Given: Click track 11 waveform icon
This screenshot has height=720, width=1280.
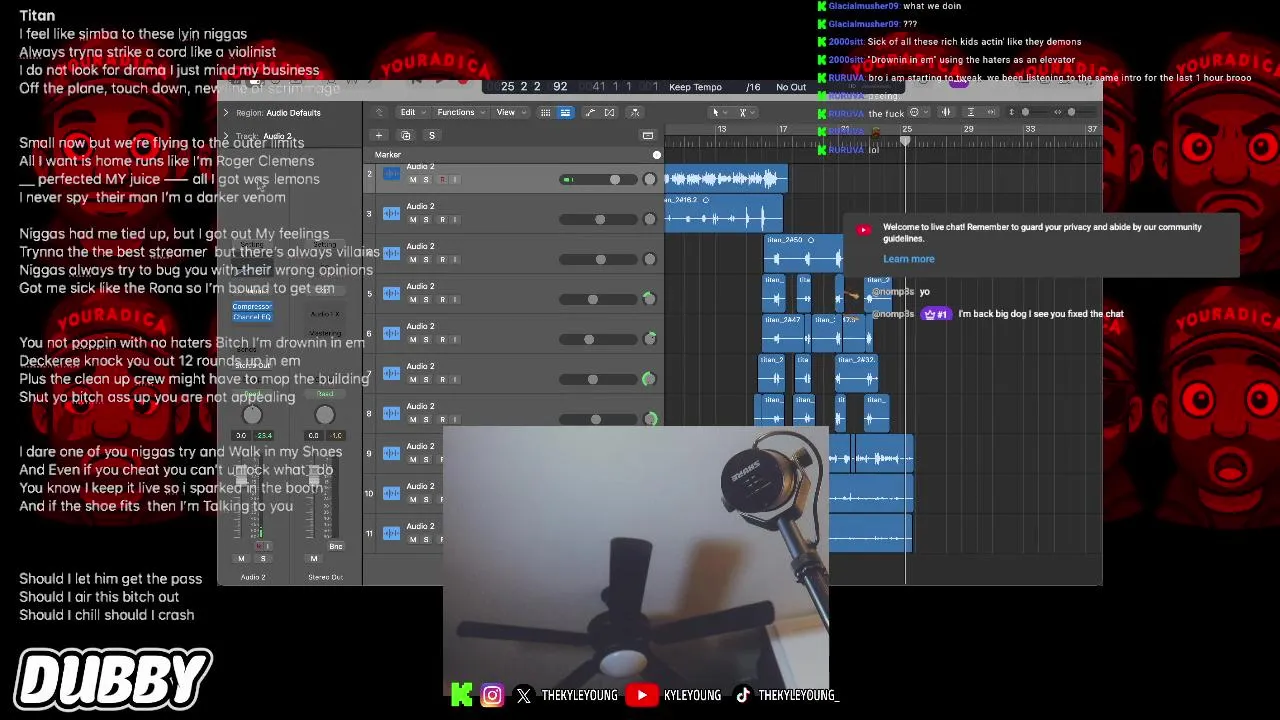Looking at the screenshot, I should 391,534.
